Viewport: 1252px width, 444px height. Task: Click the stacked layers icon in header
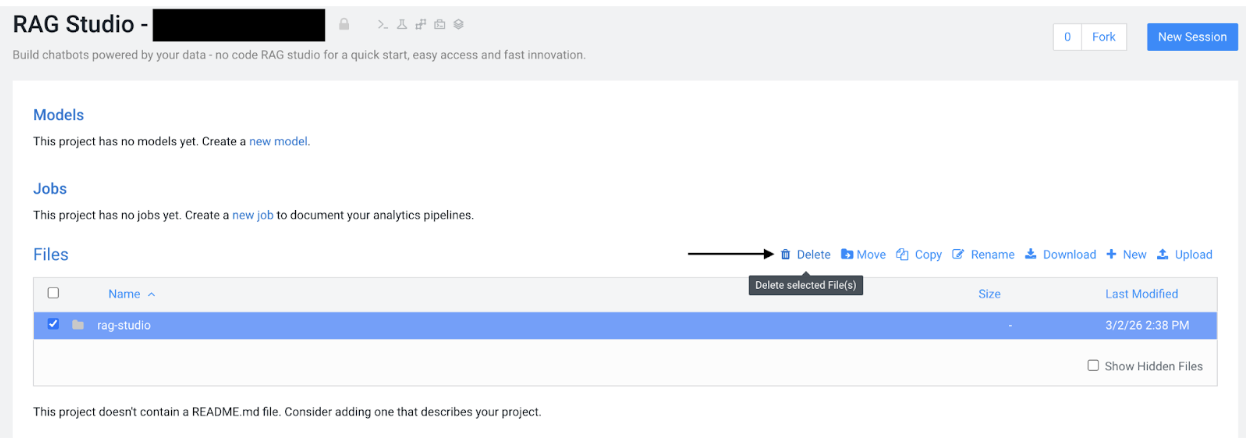pos(458,24)
